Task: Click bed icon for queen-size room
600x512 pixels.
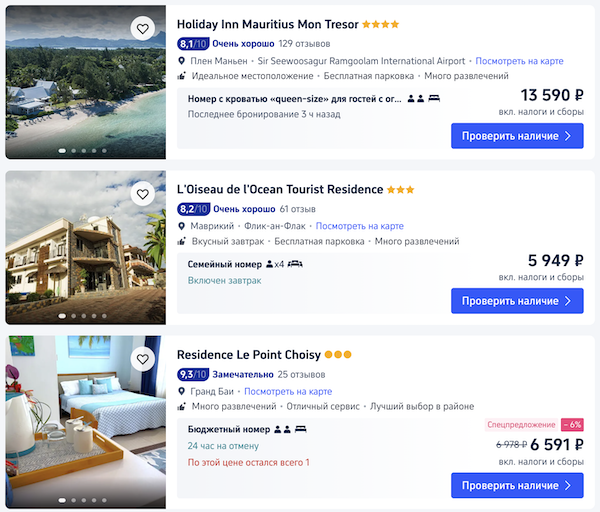Action: coord(434,99)
